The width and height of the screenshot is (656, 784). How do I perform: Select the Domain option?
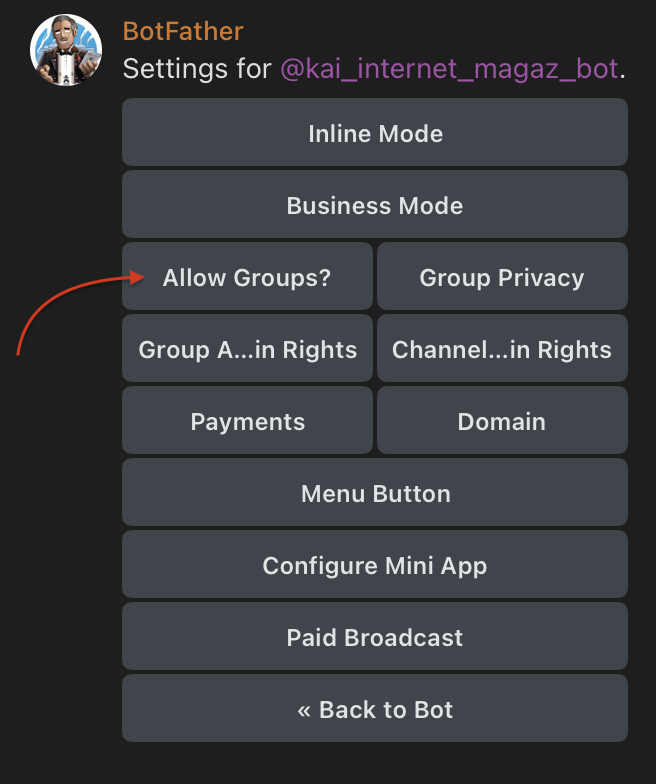point(502,422)
